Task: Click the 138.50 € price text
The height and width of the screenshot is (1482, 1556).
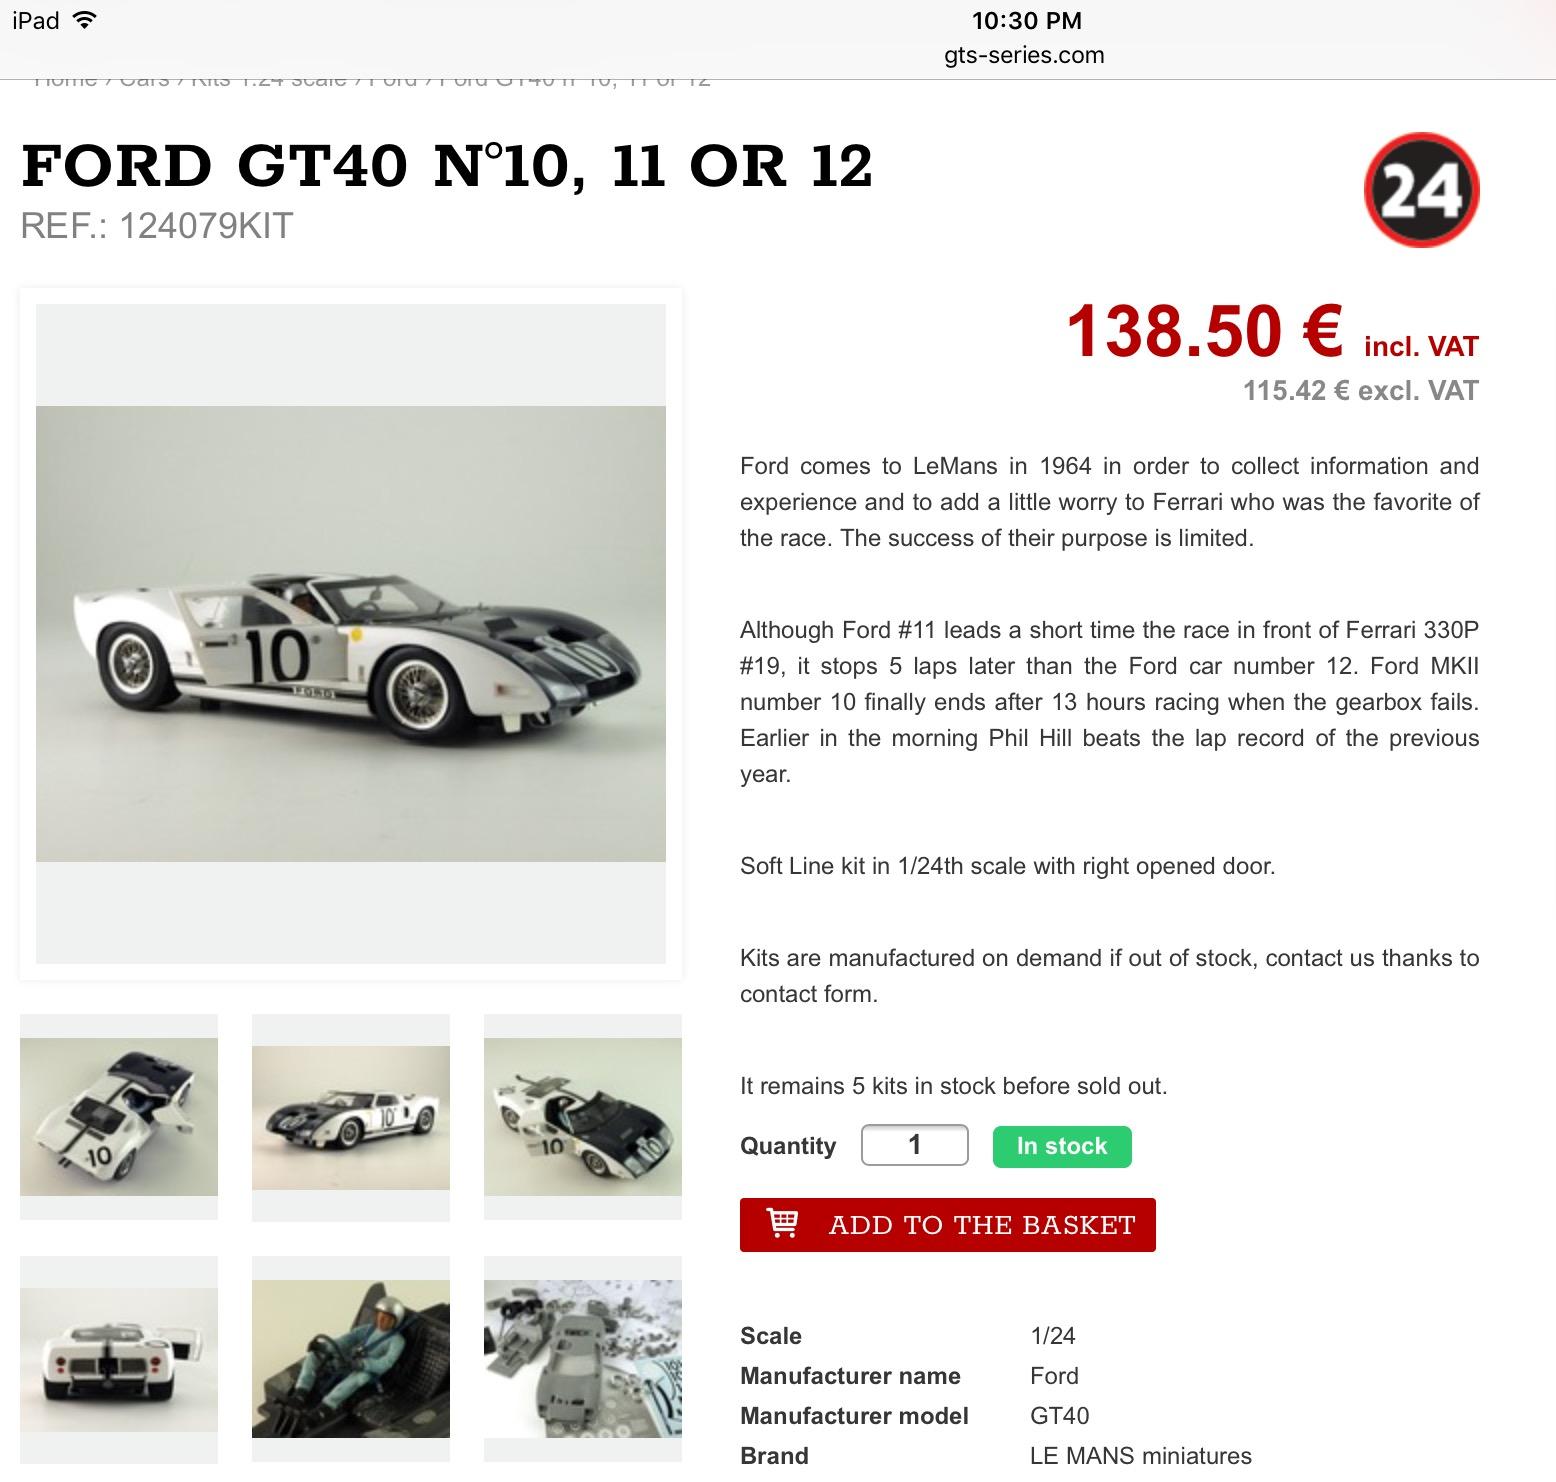Action: point(1204,332)
